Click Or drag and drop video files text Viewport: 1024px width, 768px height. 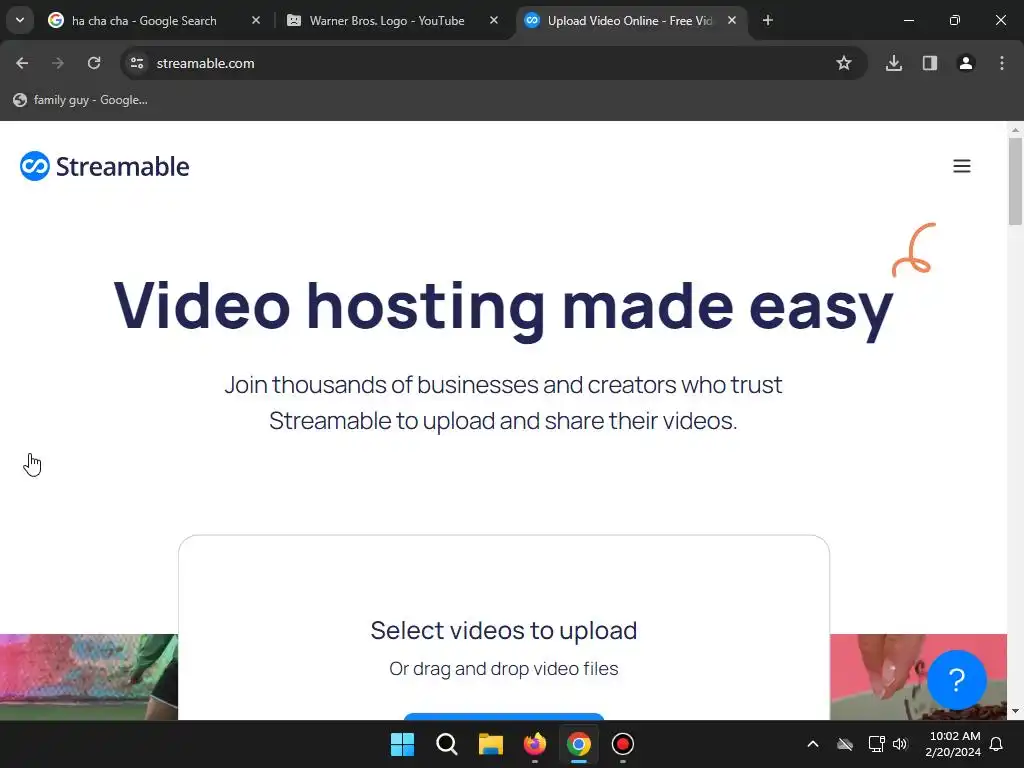pos(504,669)
